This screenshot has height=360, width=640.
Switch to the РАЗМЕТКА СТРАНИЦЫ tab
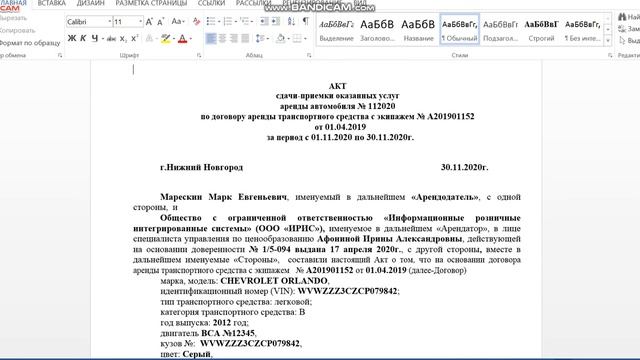(x=151, y=3)
